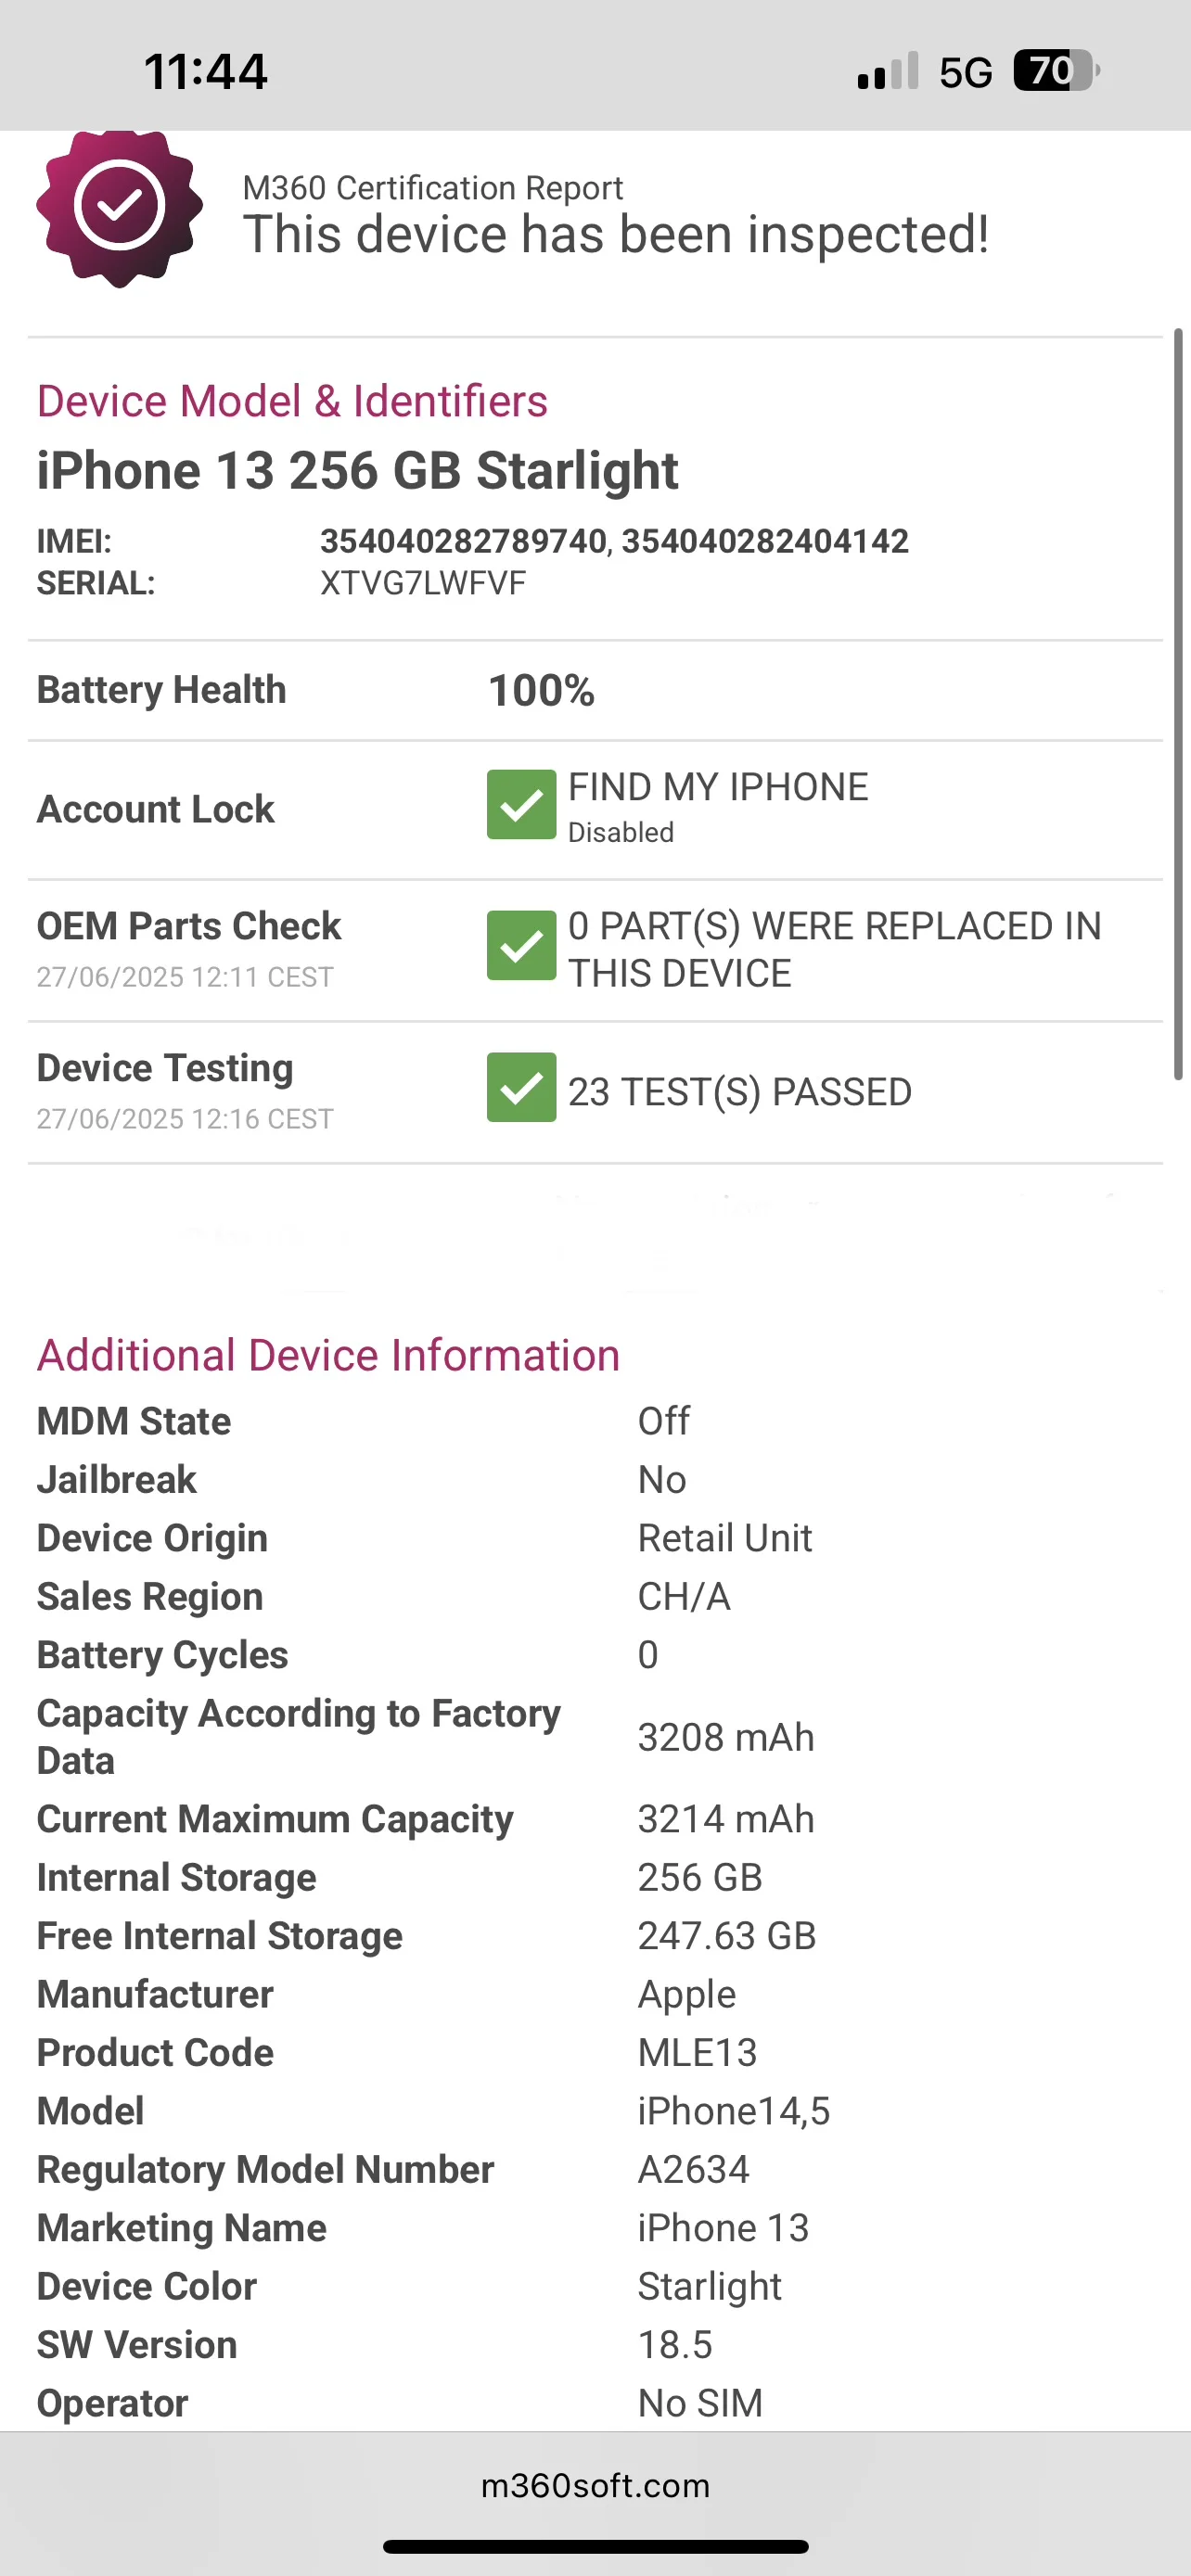
Task: Tap the 5G network indicator
Action: click(x=965, y=73)
